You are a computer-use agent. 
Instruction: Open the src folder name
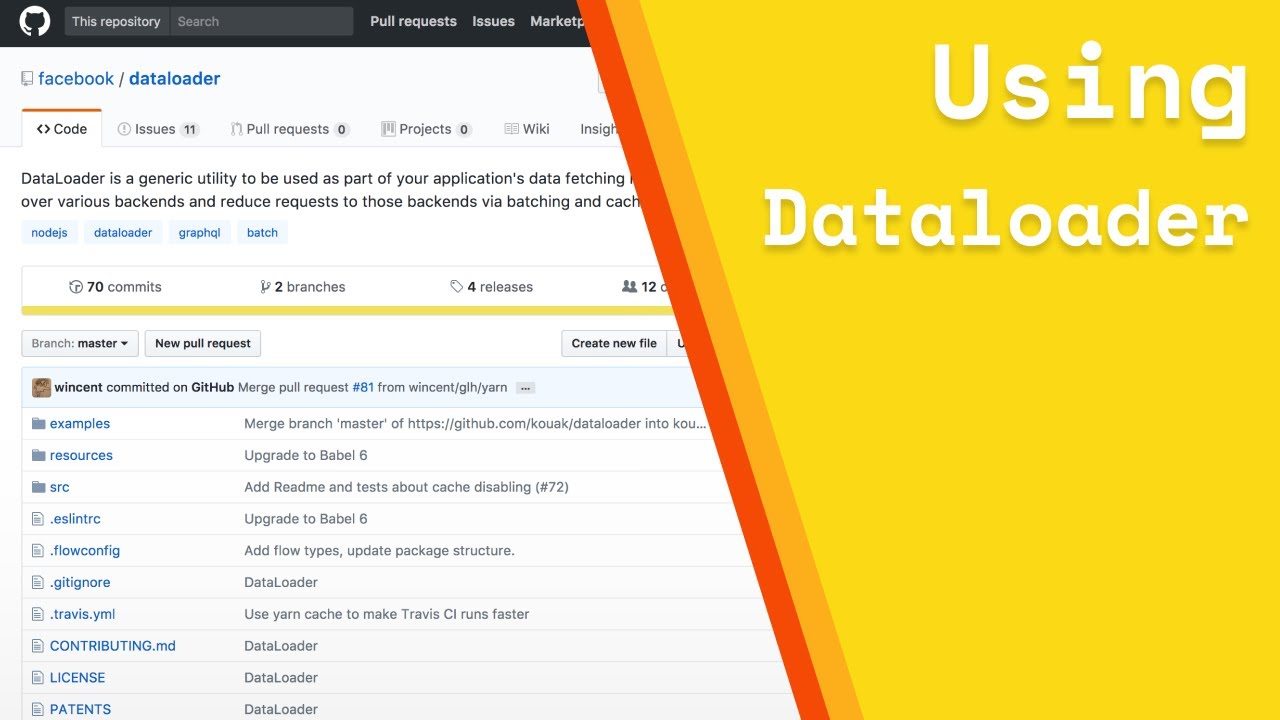point(60,487)
